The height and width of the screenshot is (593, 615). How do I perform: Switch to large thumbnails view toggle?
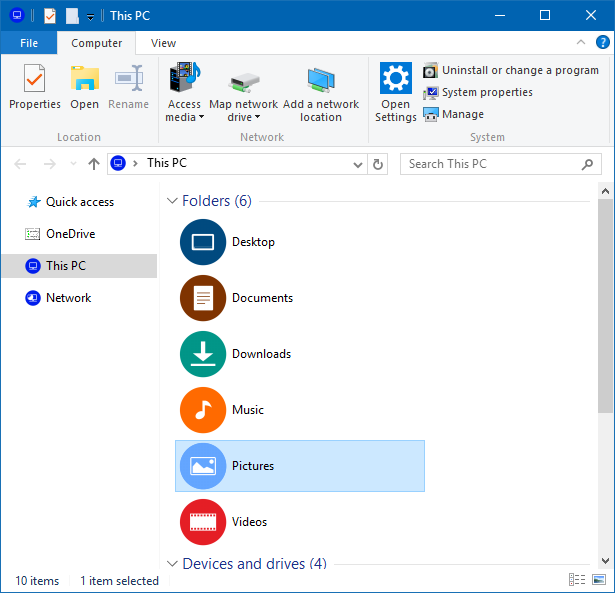[x=599, y=579]
